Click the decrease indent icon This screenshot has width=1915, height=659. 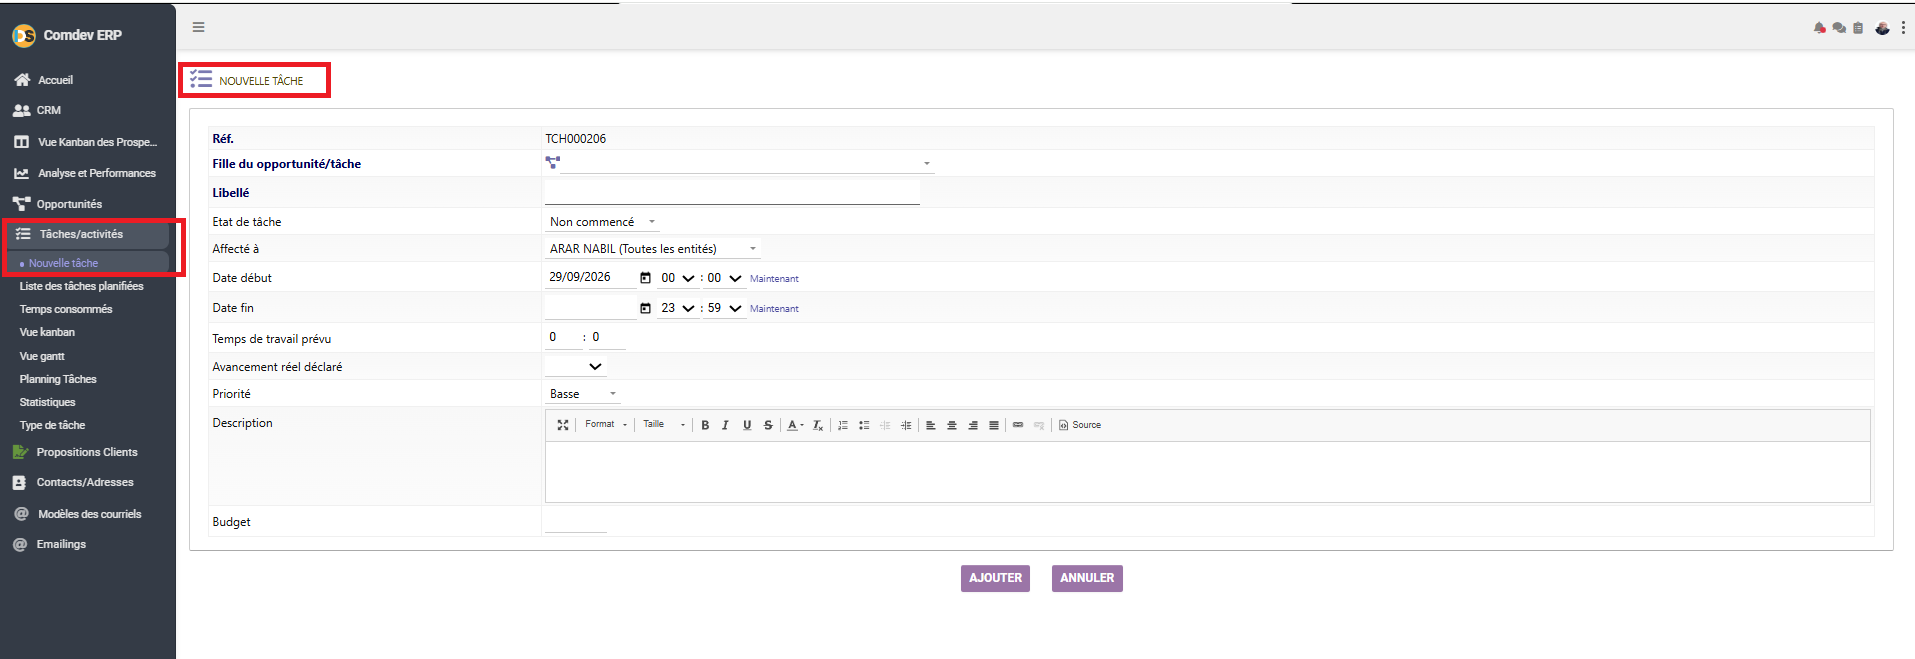click(885, 425)
